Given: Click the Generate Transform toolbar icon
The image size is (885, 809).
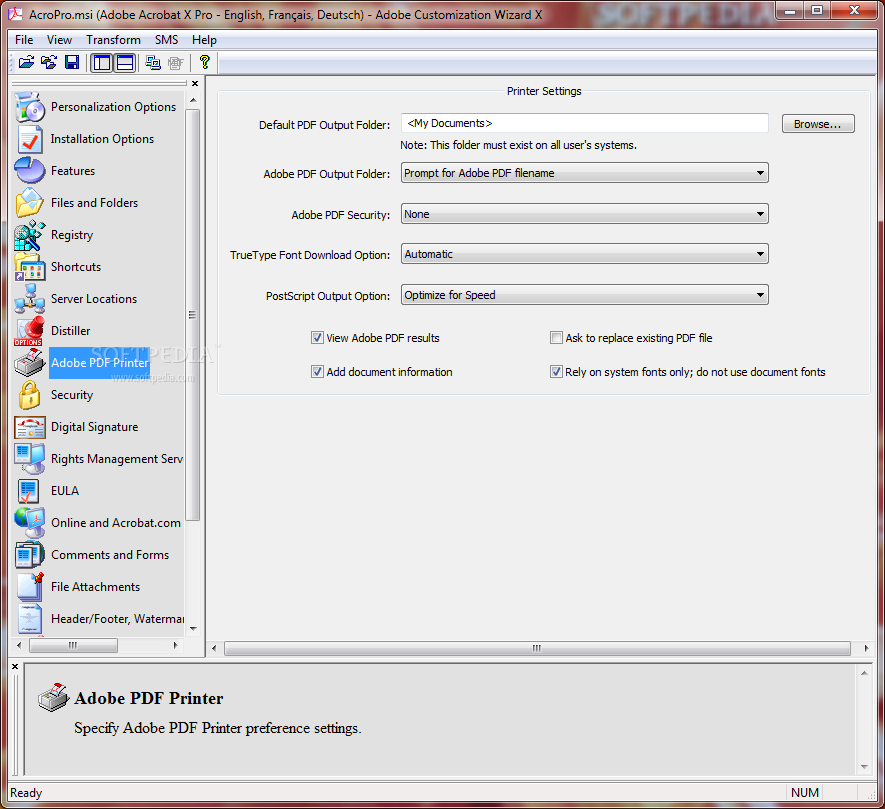Looking at the screenshot, I should (x=153, y=62).
